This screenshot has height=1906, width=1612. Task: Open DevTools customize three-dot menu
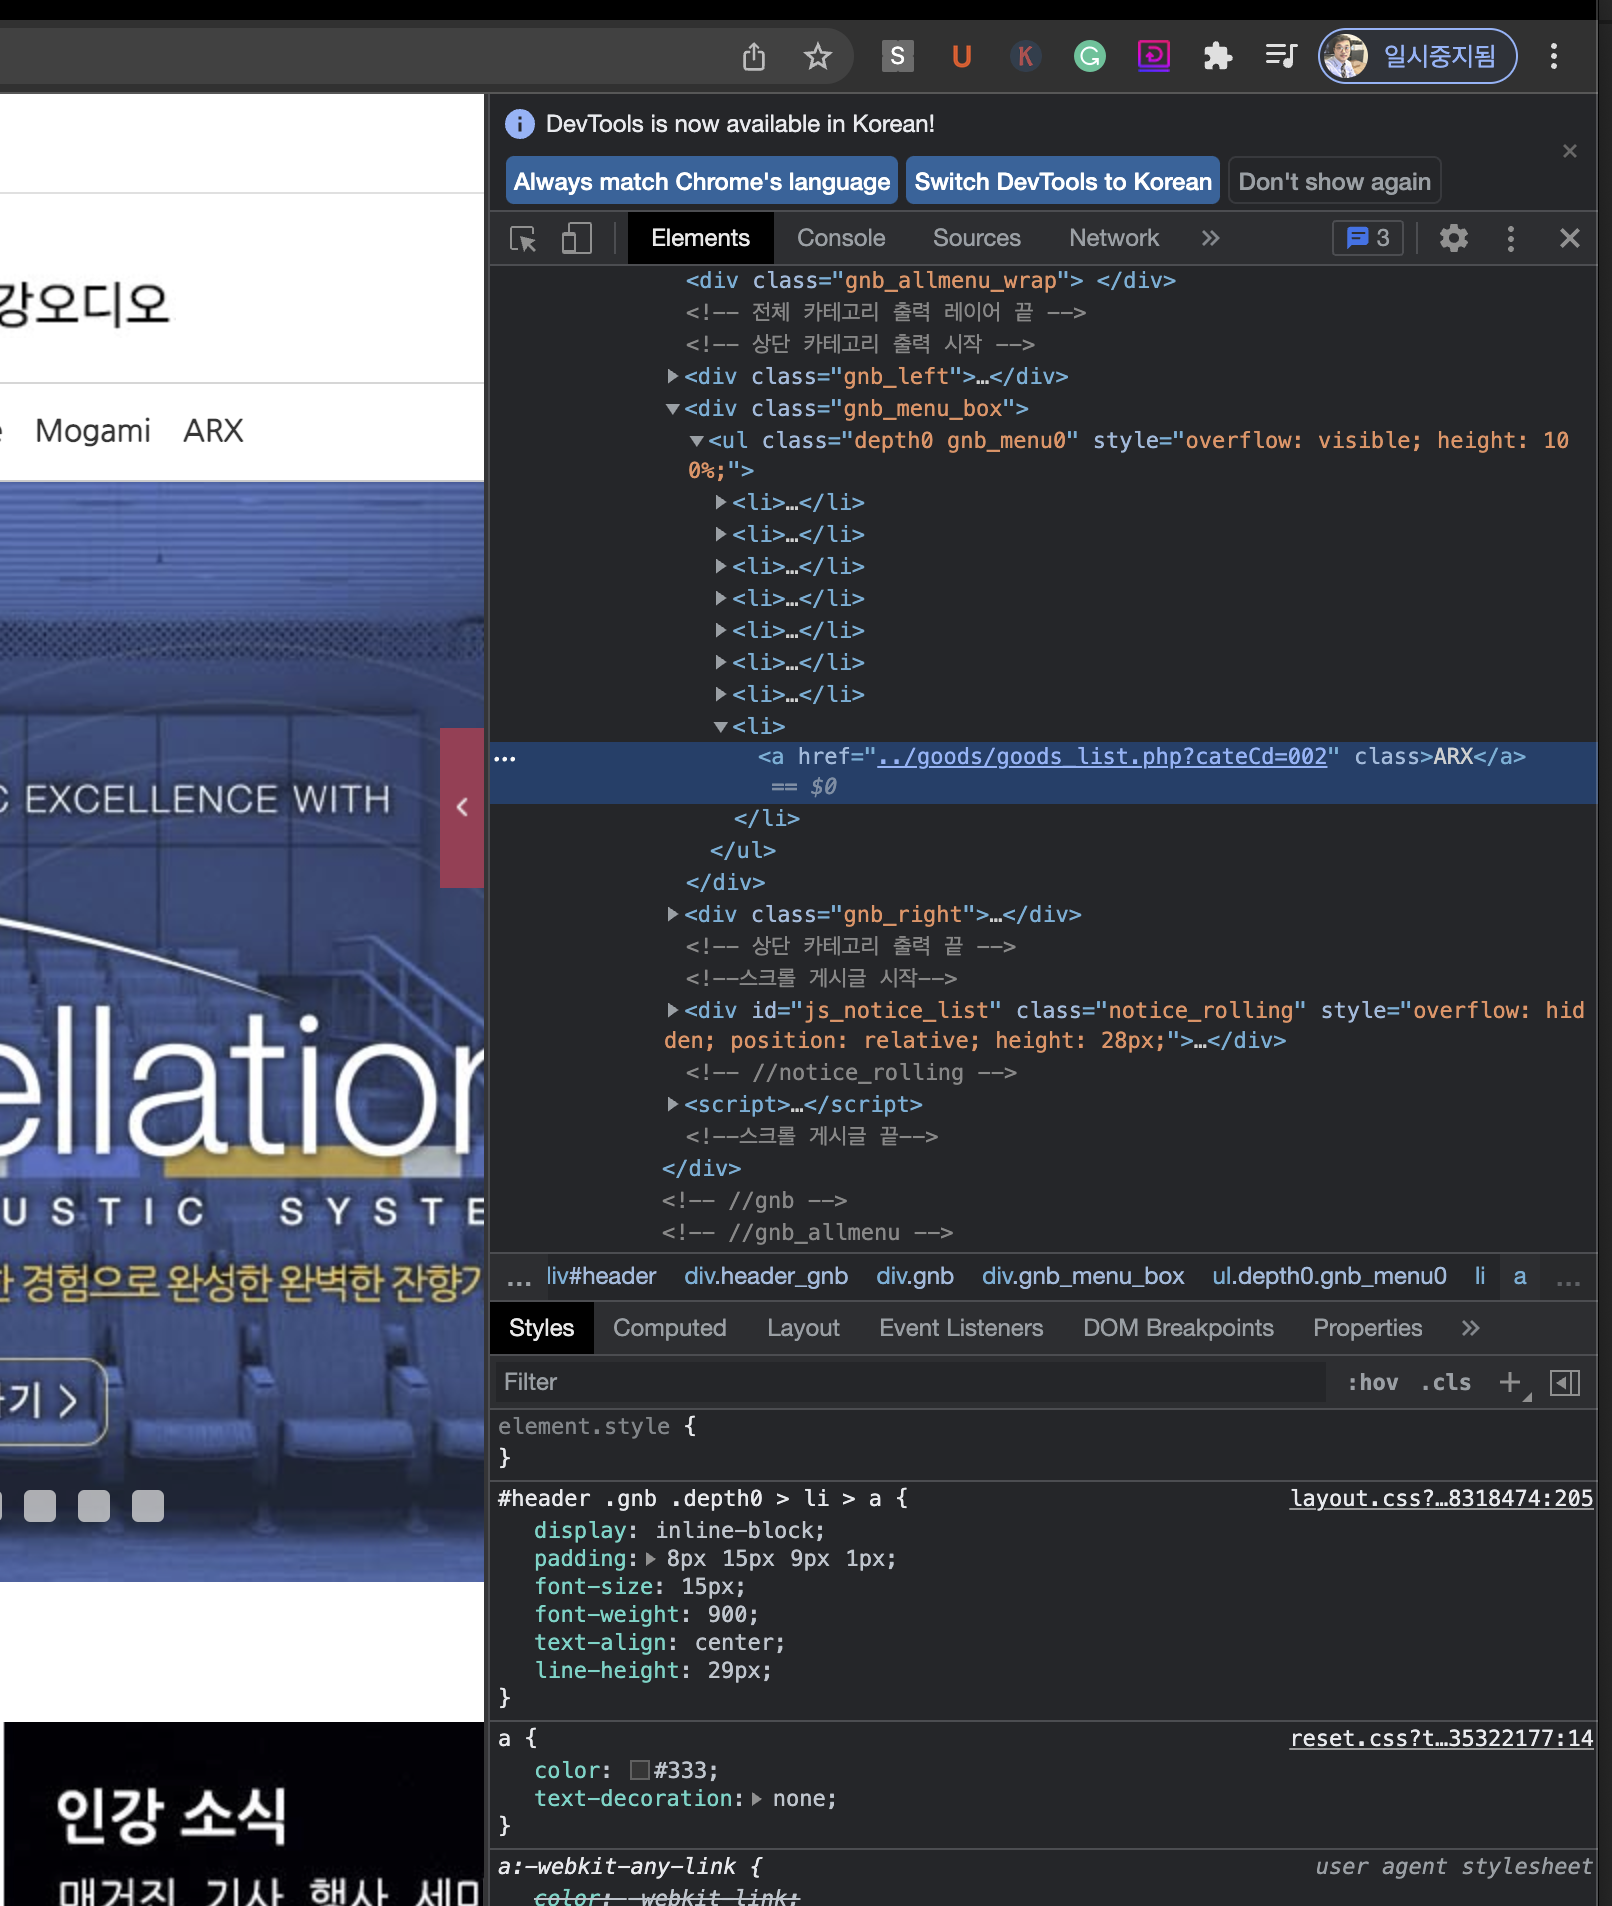[1510, 238]
